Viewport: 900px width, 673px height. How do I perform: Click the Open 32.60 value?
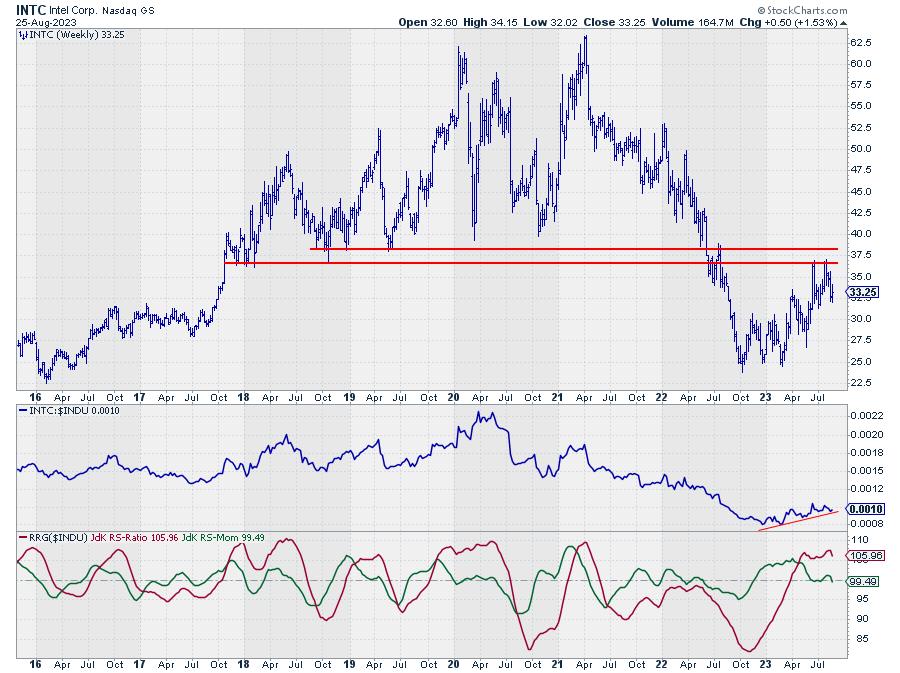pos(428,22)
